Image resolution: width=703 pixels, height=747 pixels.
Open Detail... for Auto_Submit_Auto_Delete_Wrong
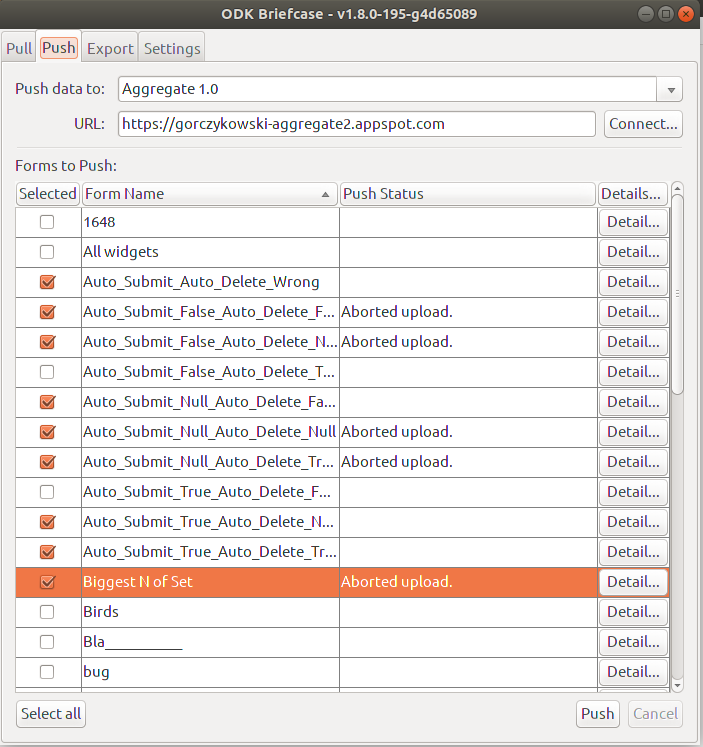coord(633,282)
